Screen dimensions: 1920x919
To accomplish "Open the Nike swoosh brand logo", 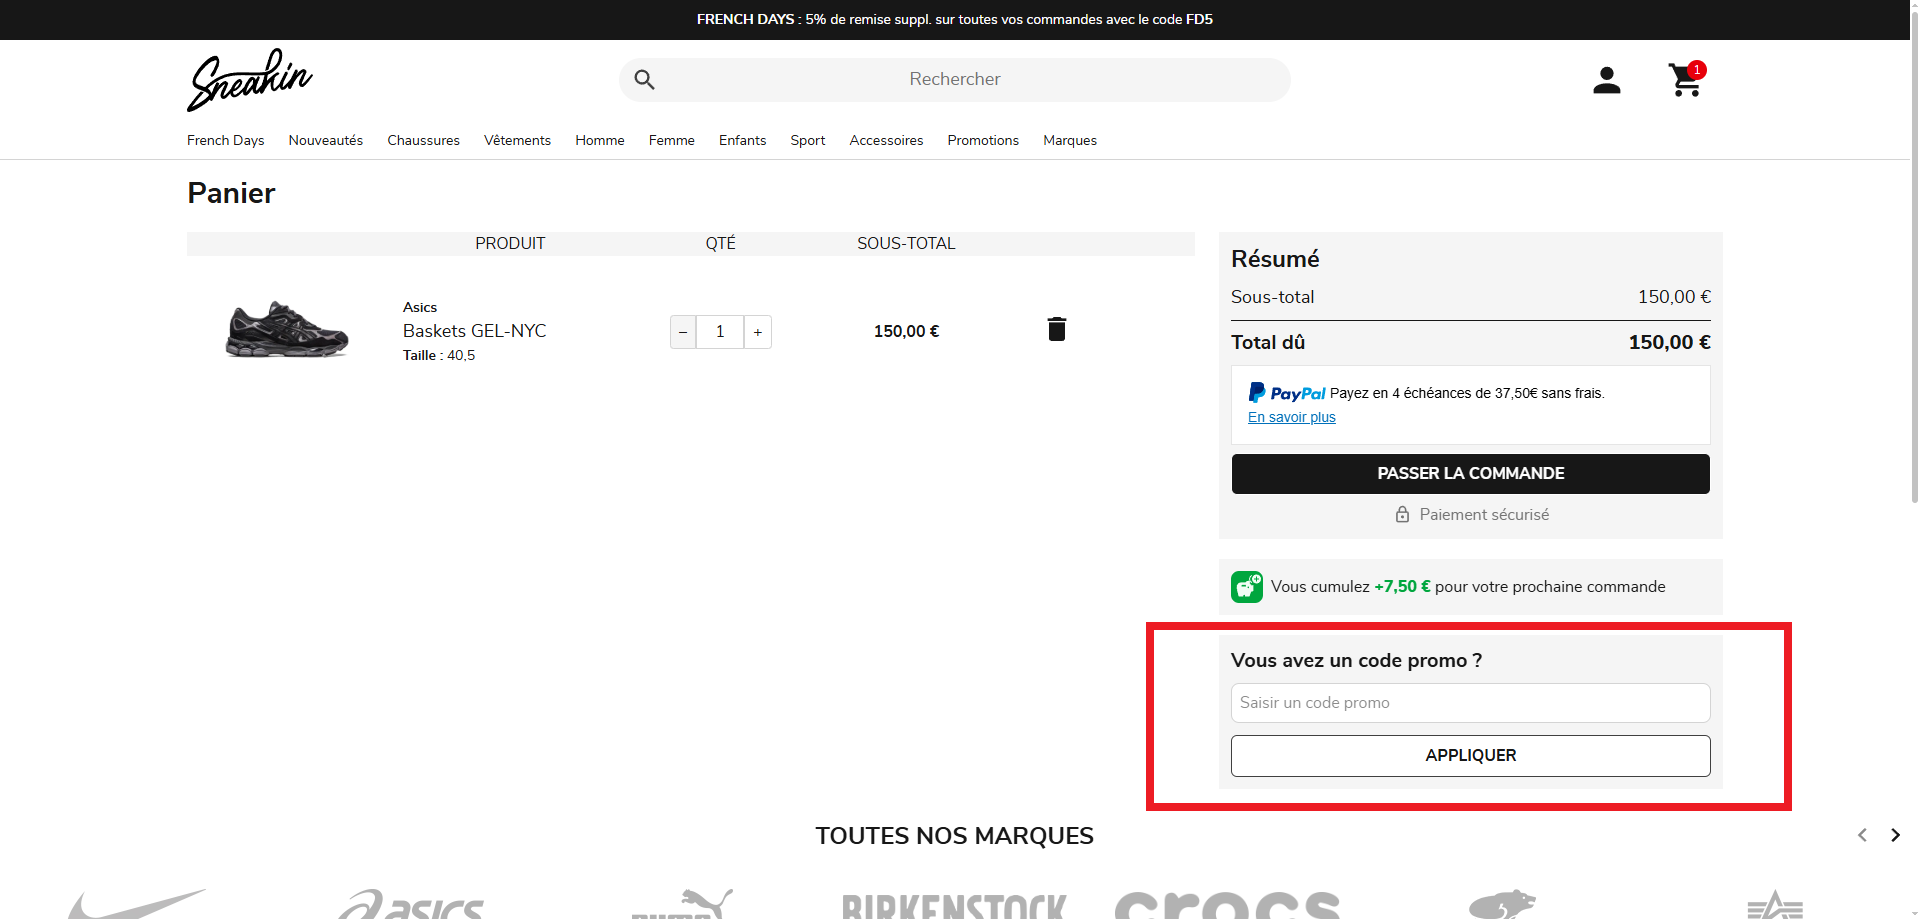I will click(x=137, y=904).
